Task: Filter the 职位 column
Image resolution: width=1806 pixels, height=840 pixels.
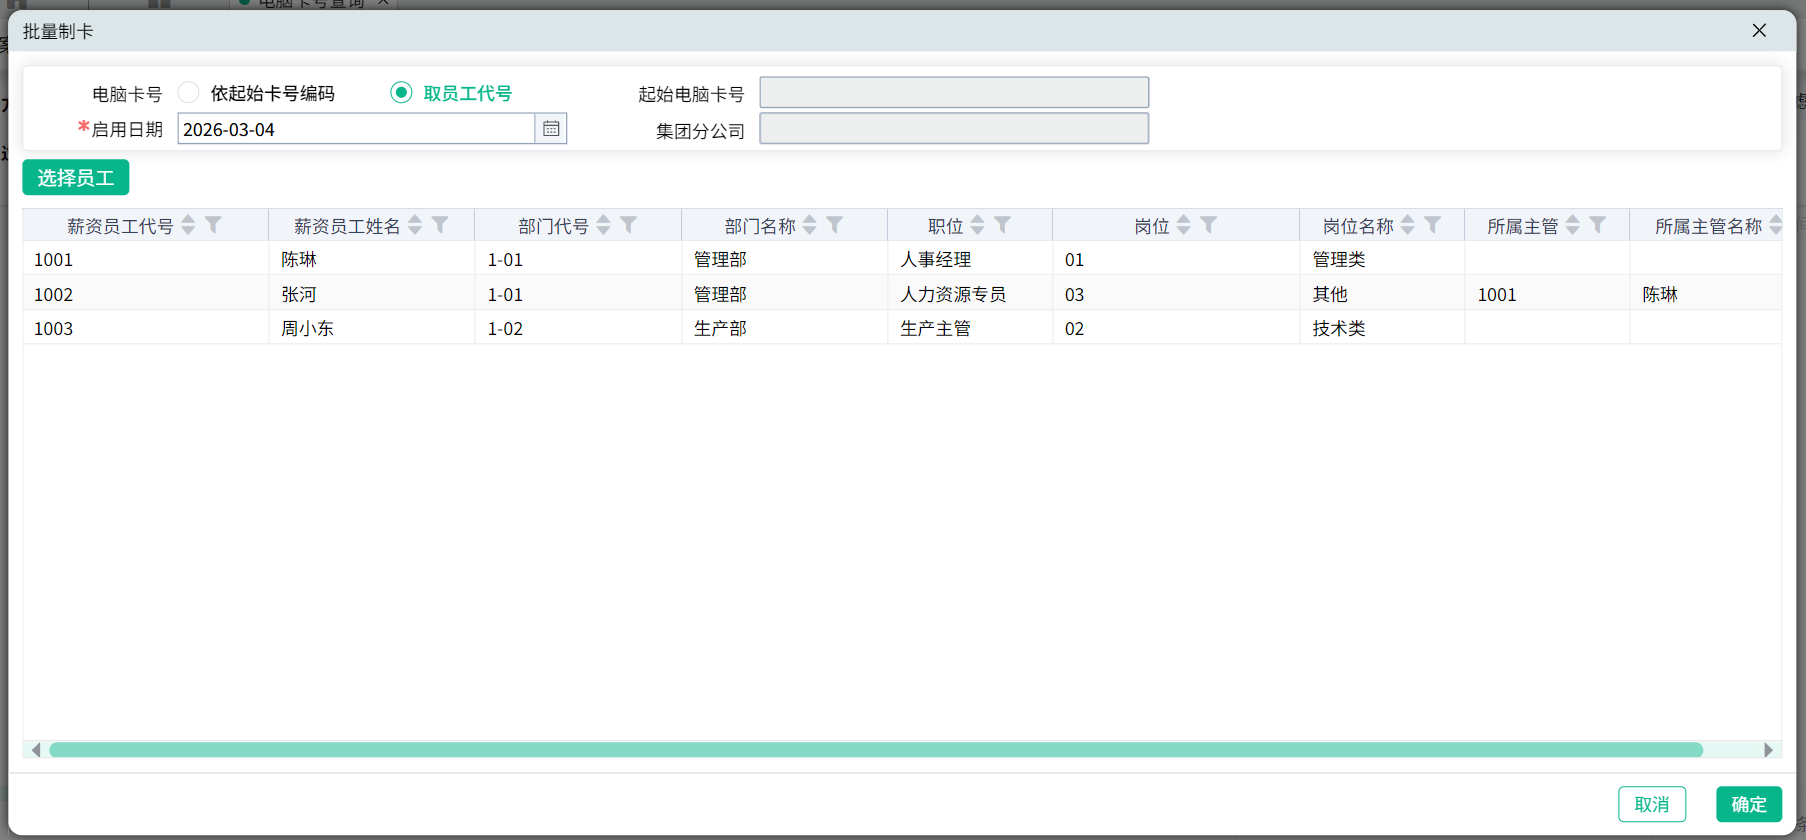Action: (x=1003, y=225)
